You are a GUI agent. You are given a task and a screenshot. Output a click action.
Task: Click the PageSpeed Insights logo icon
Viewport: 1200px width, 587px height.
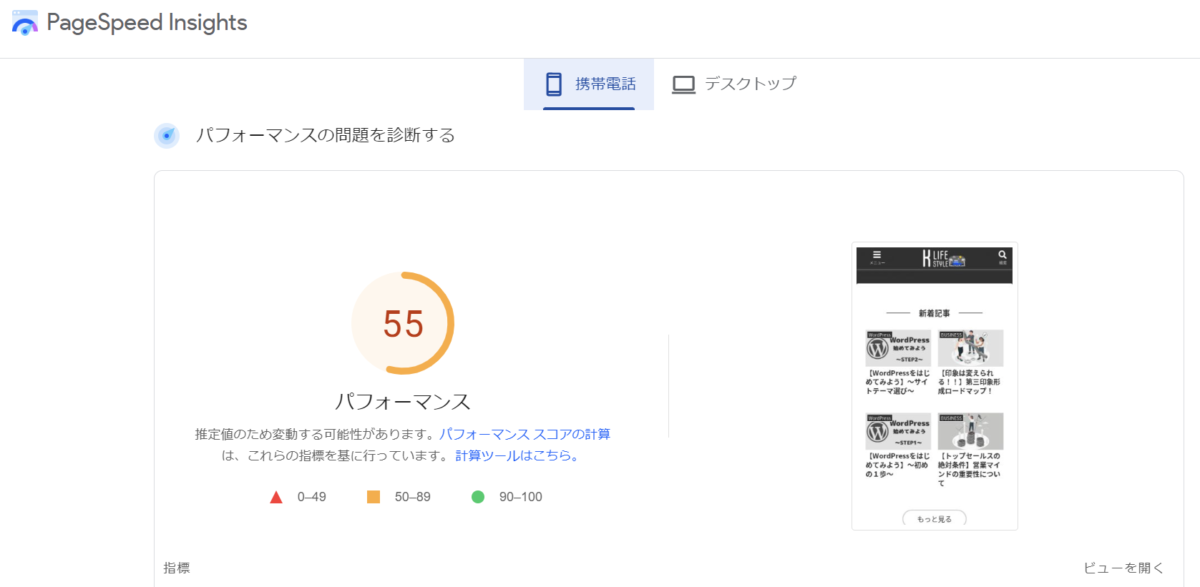pyautogui.click(x=24, y=22)
